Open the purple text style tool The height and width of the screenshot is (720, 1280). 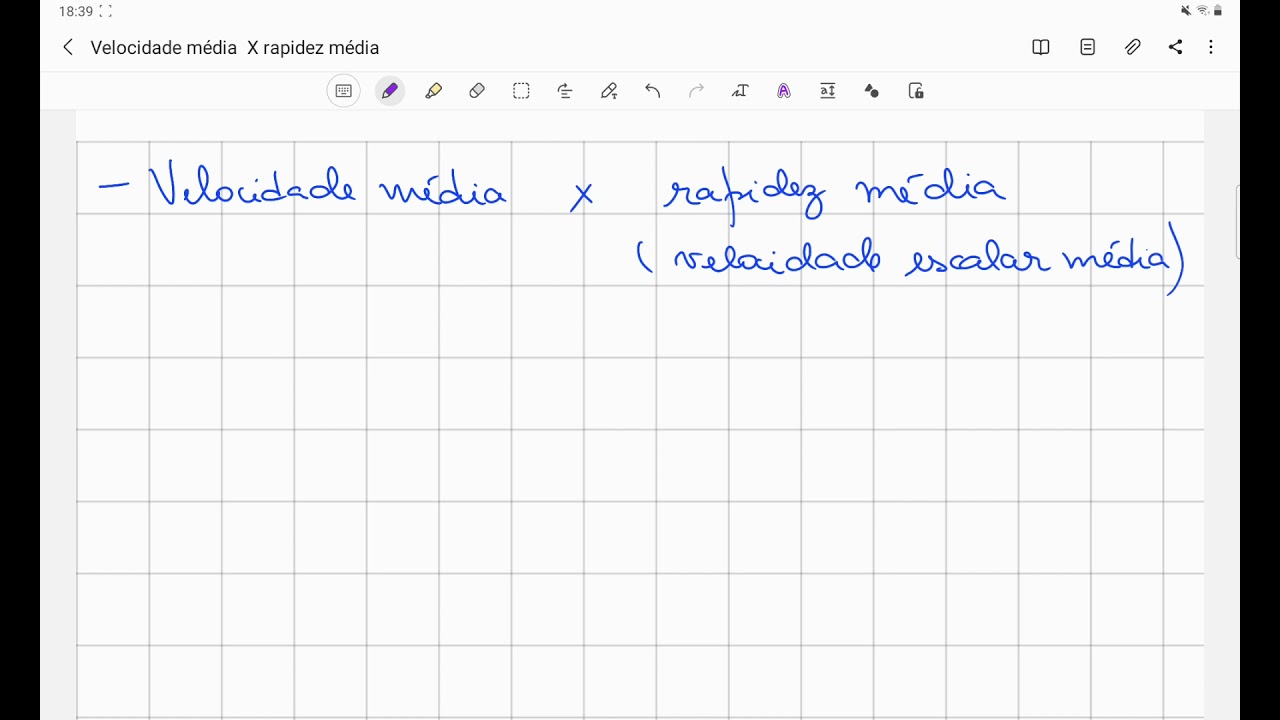pyautogui.click(x=784, y=91)
